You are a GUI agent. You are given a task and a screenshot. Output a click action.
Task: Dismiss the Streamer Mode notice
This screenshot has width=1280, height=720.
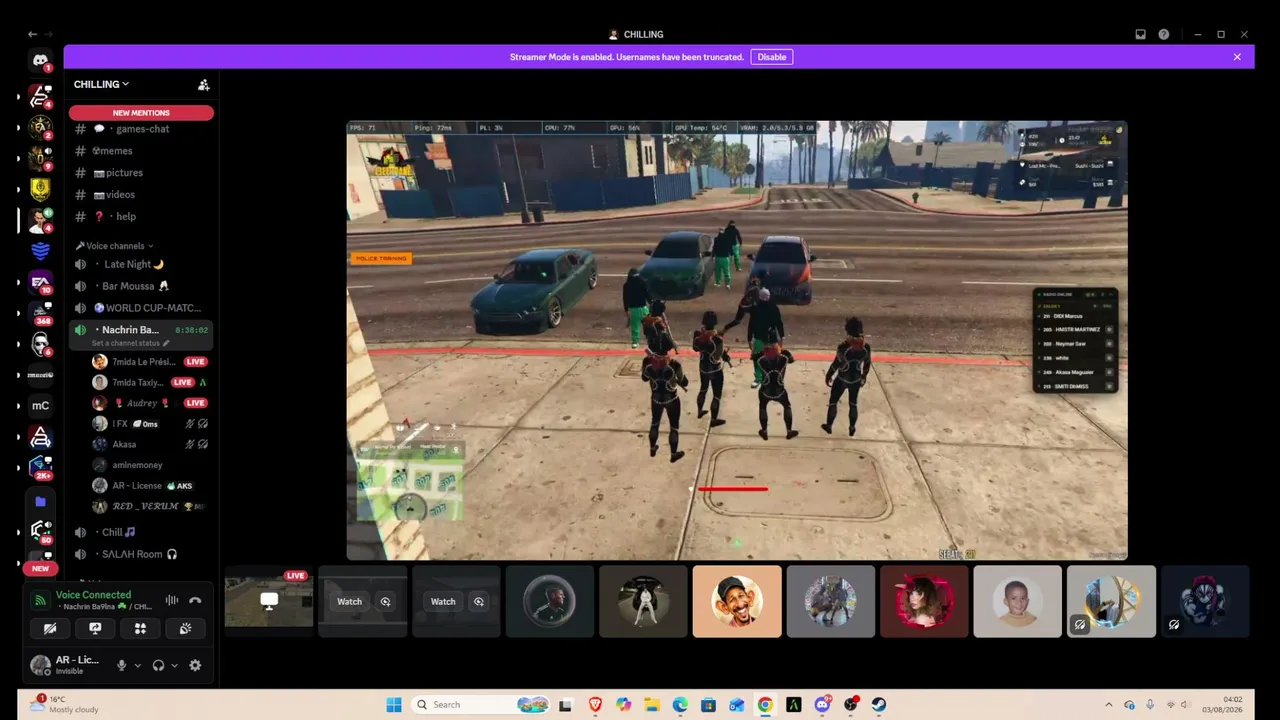tap(1237, 57)
